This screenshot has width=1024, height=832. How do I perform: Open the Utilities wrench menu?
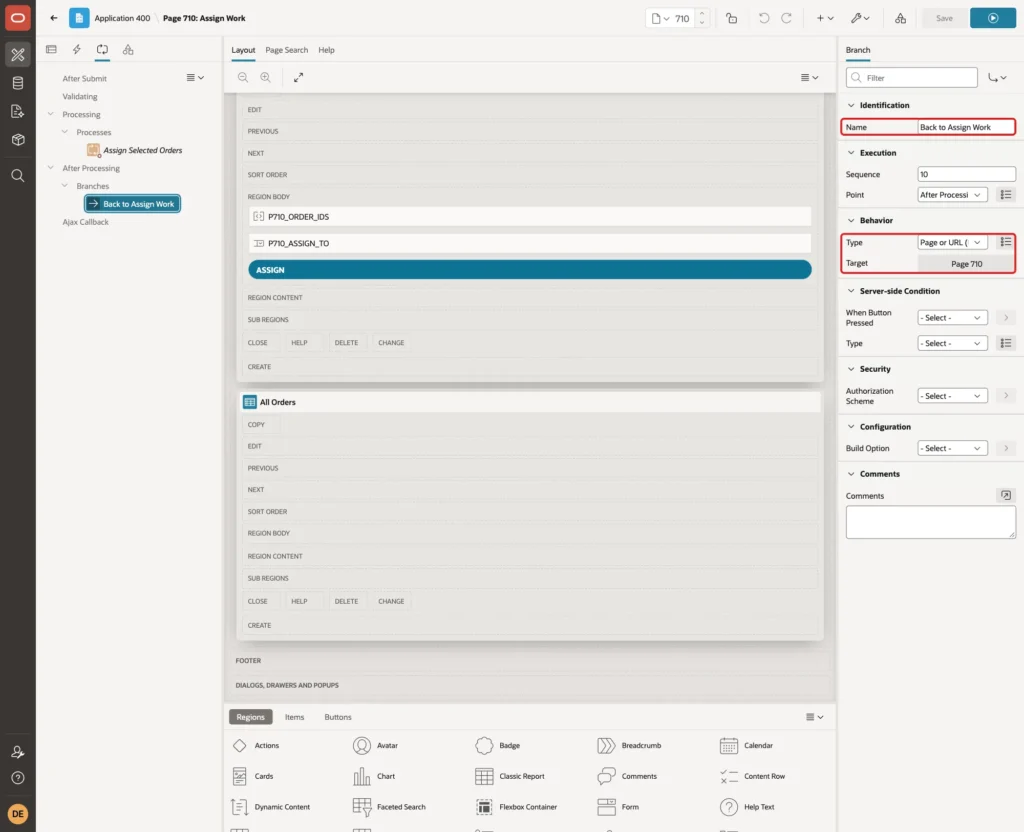coord(860,18)
